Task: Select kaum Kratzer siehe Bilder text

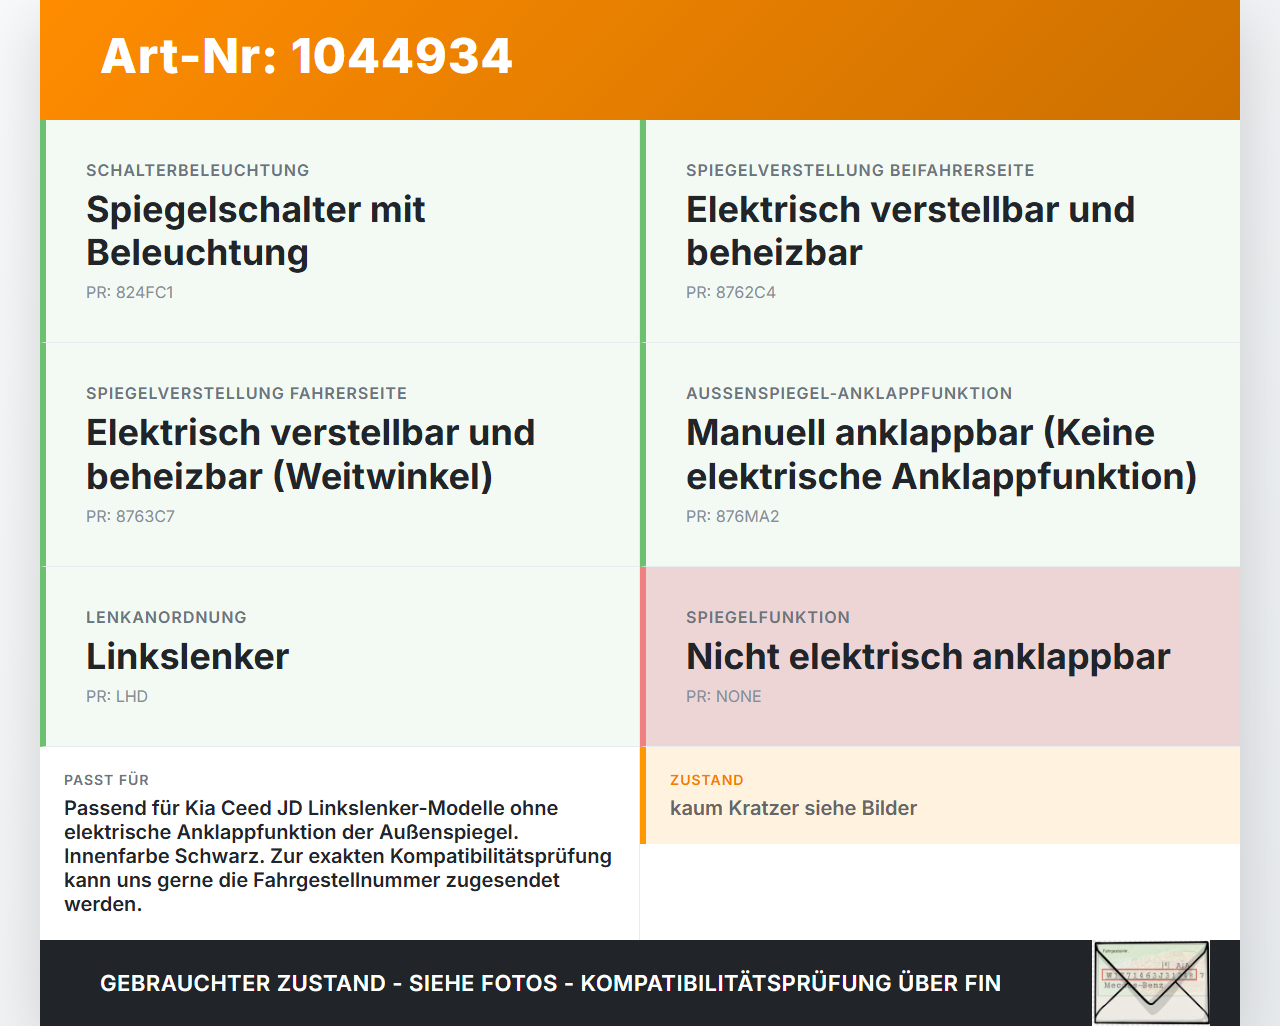Action: click(x=793, y=808)
